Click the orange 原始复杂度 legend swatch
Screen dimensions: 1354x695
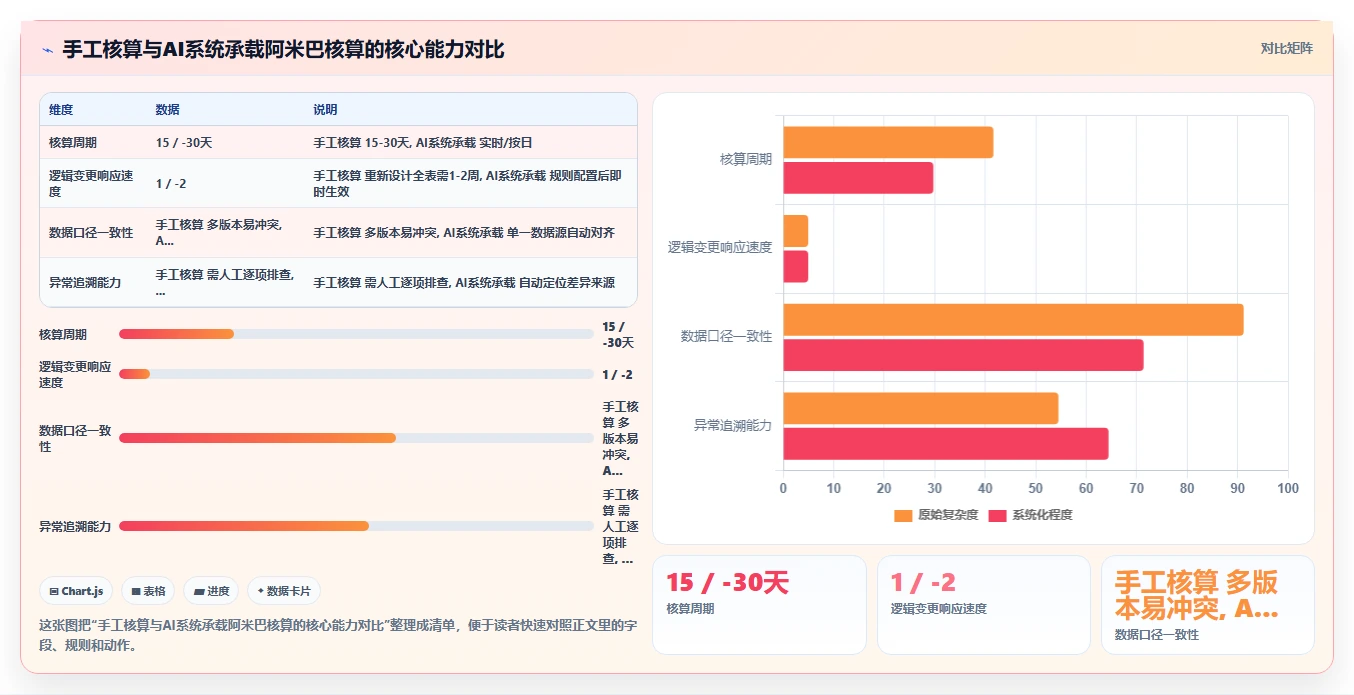click(x=903, y=515)
